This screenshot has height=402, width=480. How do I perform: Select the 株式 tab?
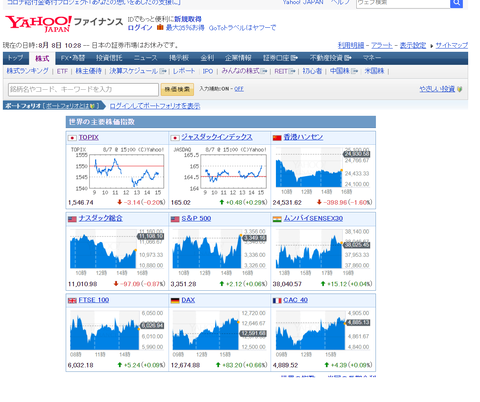coord(42,59)
